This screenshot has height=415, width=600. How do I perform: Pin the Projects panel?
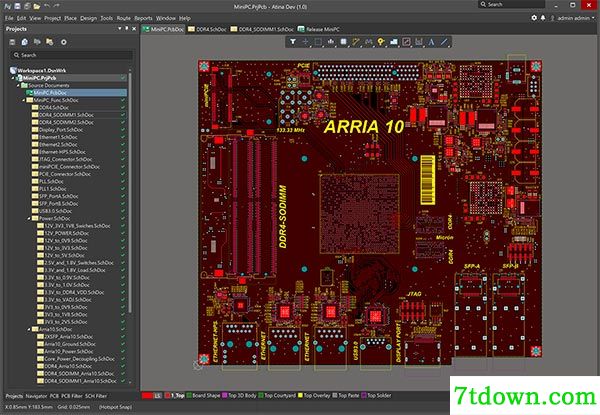[127, 29]
